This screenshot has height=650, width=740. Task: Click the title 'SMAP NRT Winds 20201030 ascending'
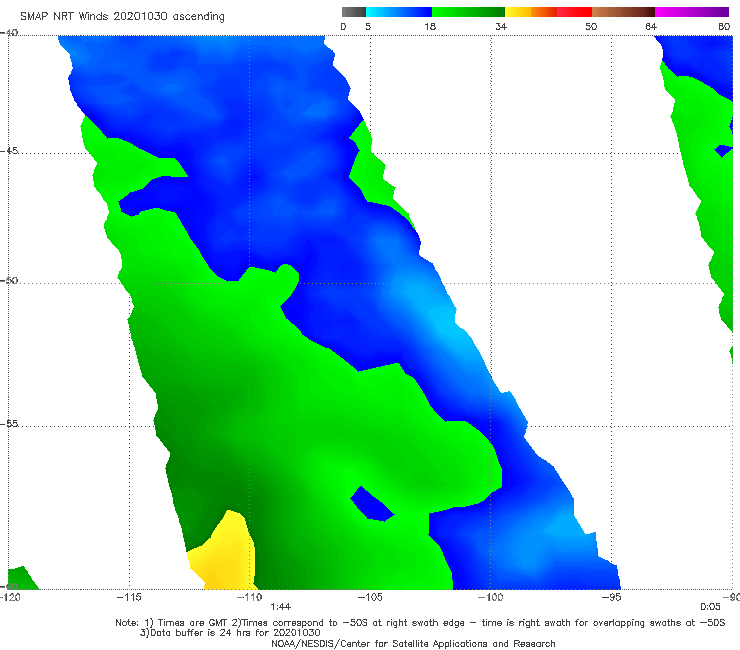coord(122,17)
